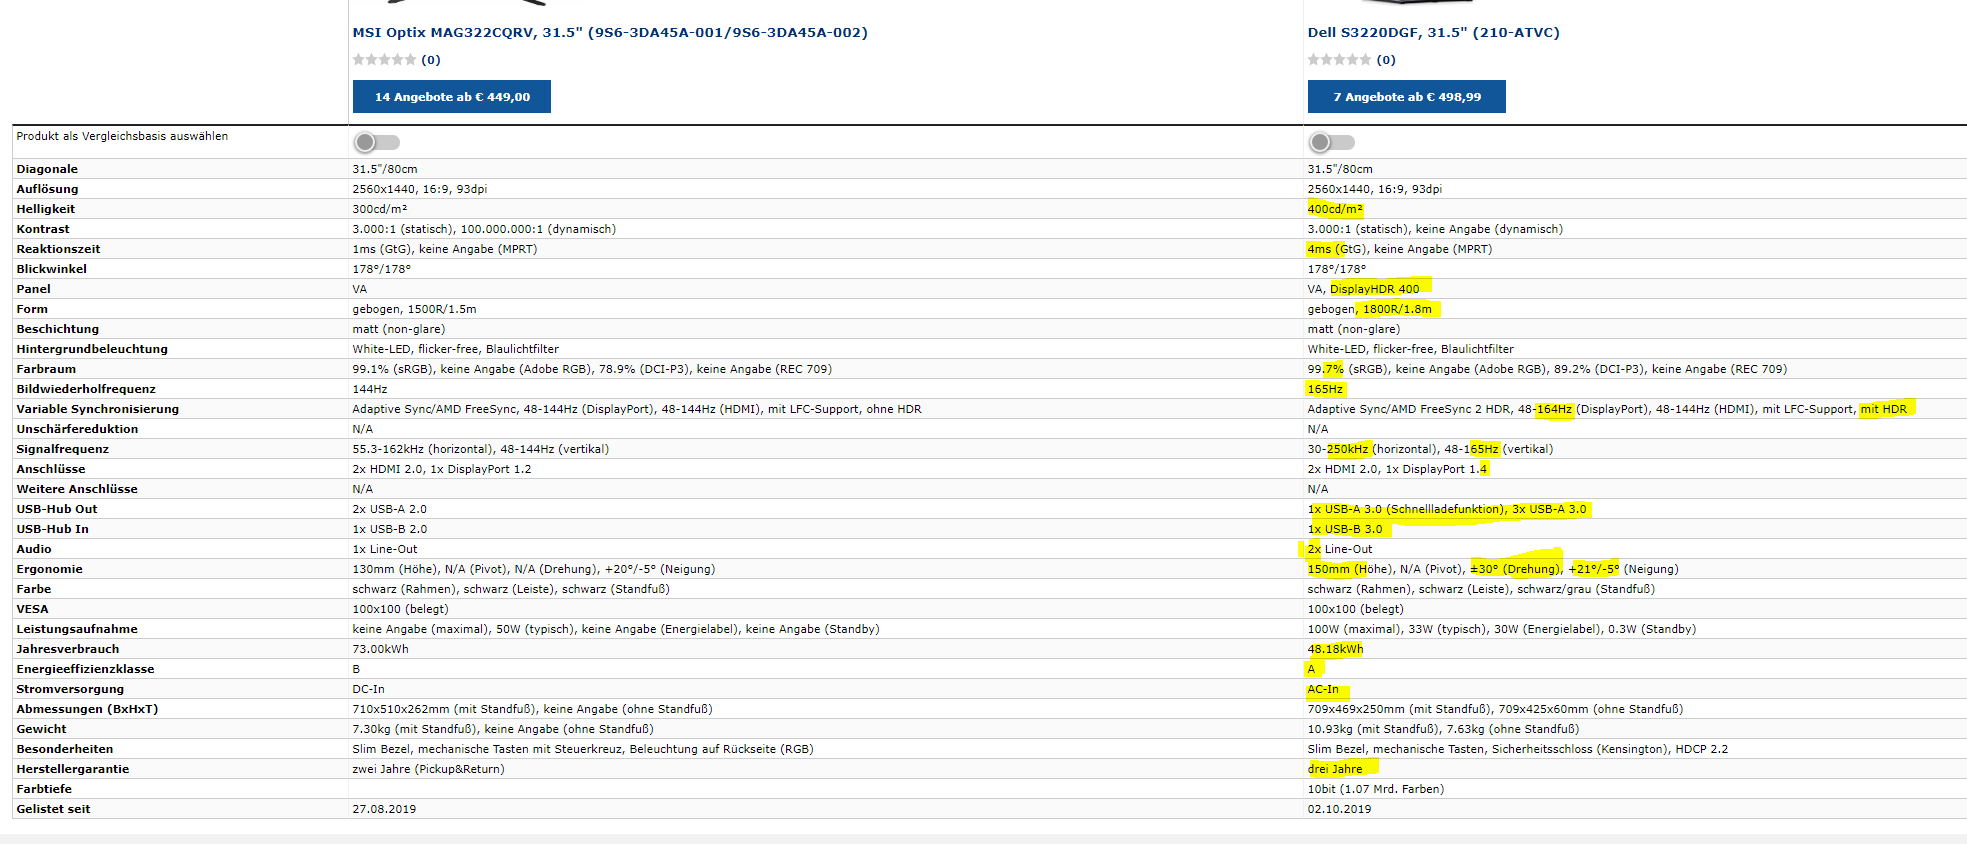Toggle MSI Optix as comparison base
This screenshot has height=844, width=1967.
(376, 142)
